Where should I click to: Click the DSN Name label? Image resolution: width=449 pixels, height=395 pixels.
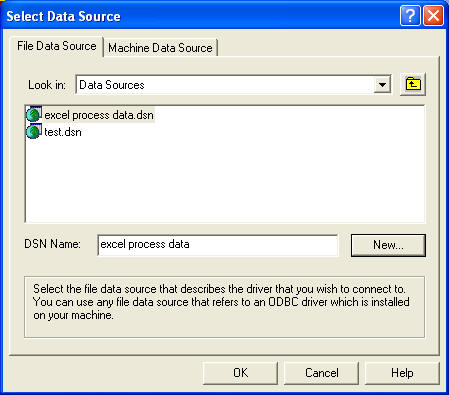(52, 244)
